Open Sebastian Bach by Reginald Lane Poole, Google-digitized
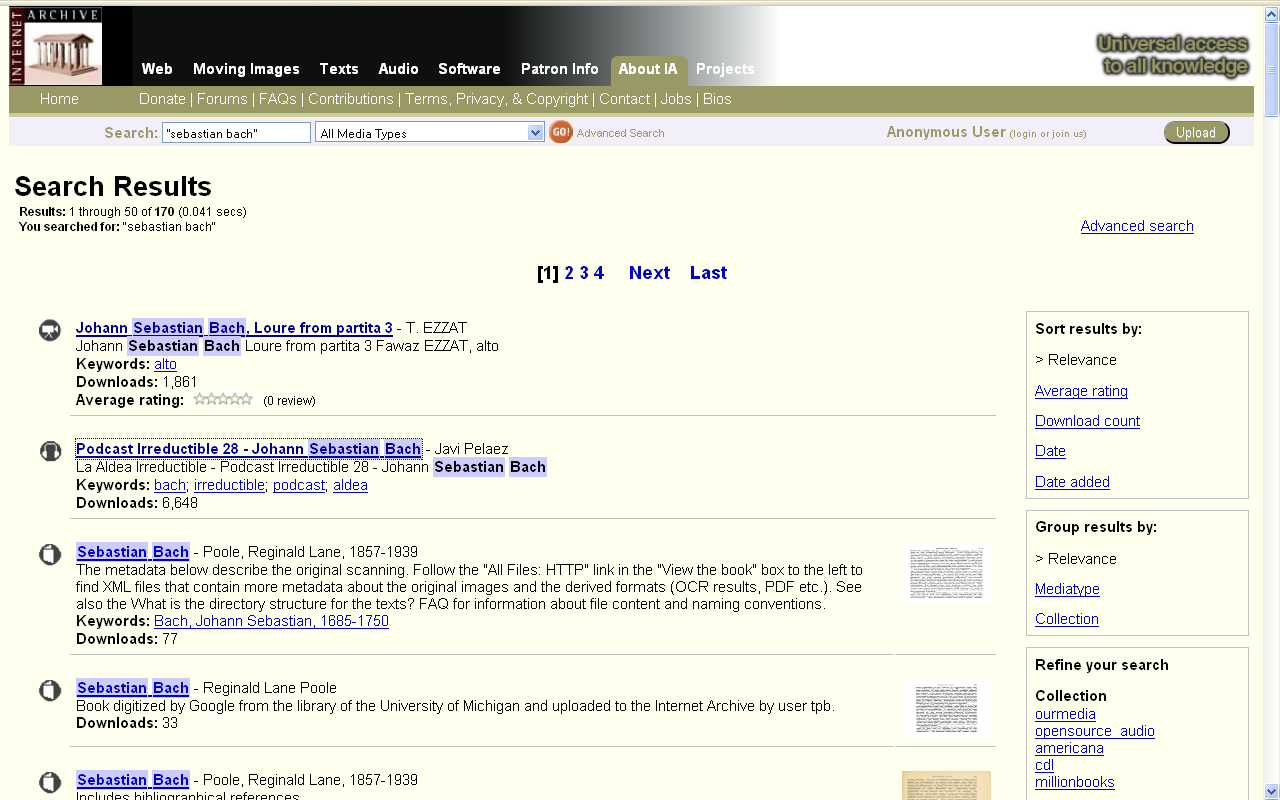The image size is (1280, 800). (133, 688)
